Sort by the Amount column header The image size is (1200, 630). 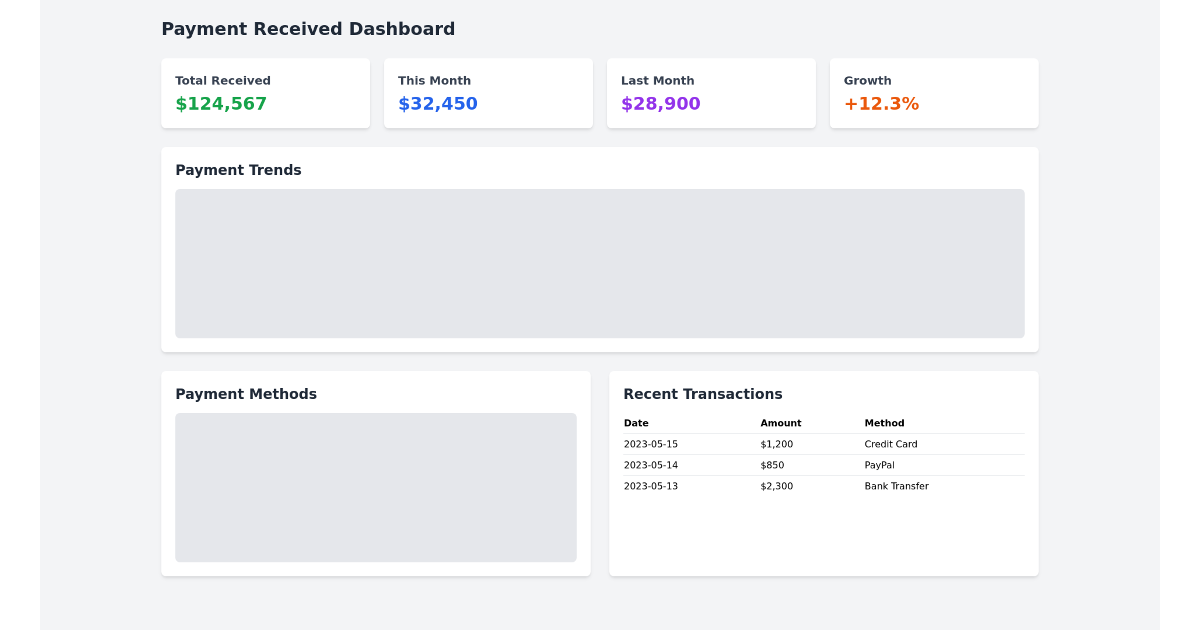tap(781, 423)
